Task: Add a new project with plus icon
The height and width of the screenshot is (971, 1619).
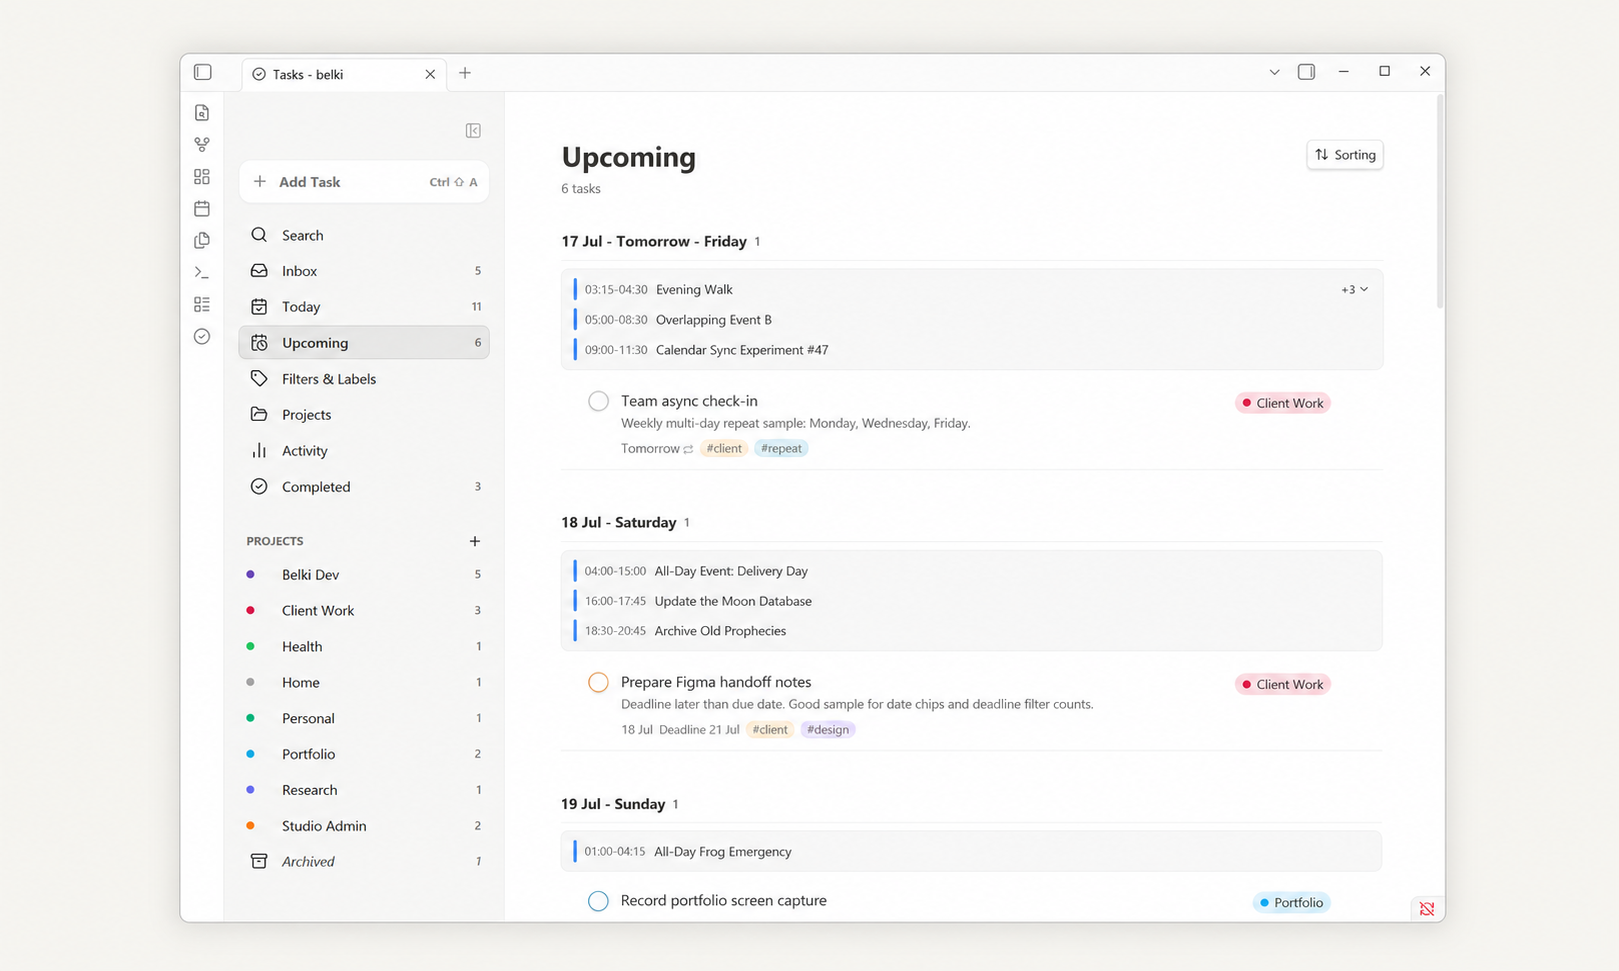Action: 475,541
